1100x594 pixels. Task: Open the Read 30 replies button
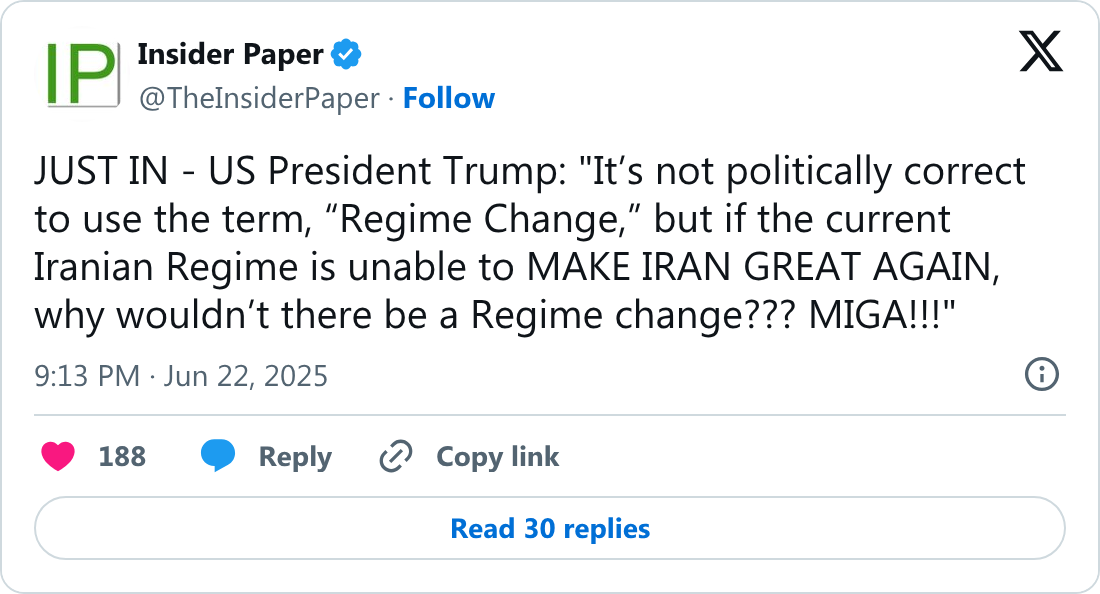coord(550,528)
